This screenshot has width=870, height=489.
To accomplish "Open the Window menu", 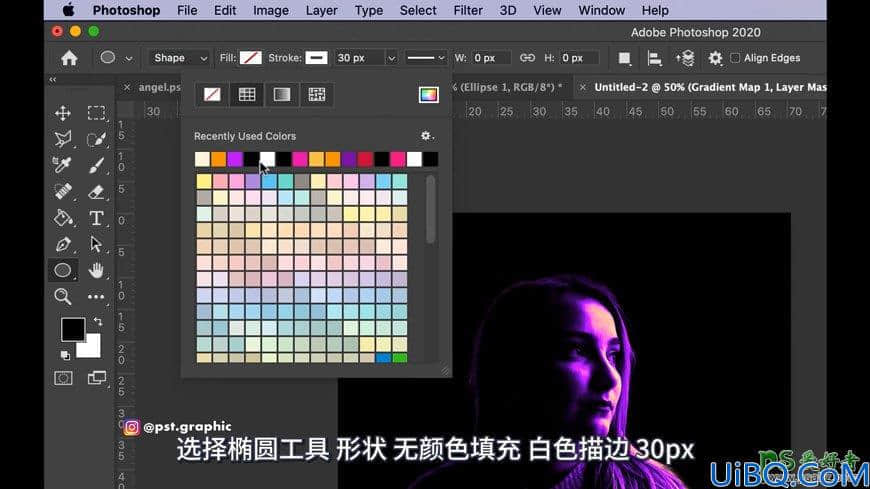I will pos(601,10).
